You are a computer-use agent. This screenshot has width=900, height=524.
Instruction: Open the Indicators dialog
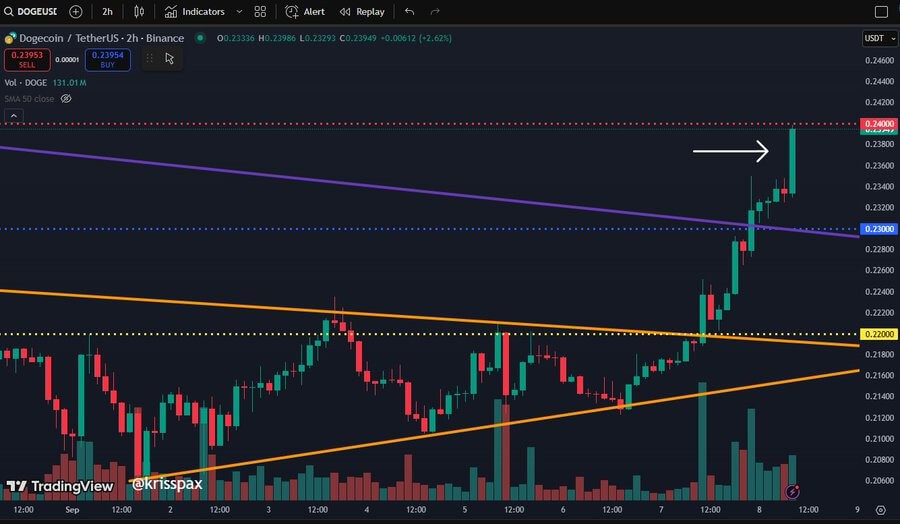(x=195, y=11)
